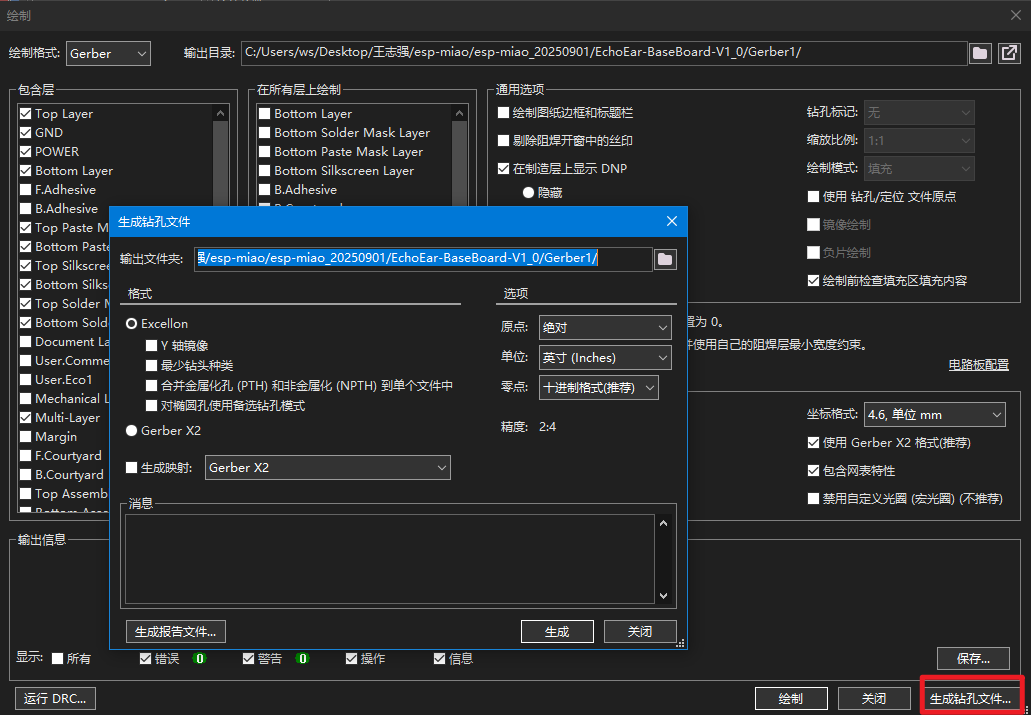
Task: Open the 零点 format dropdown
Action: click(598, 387)
